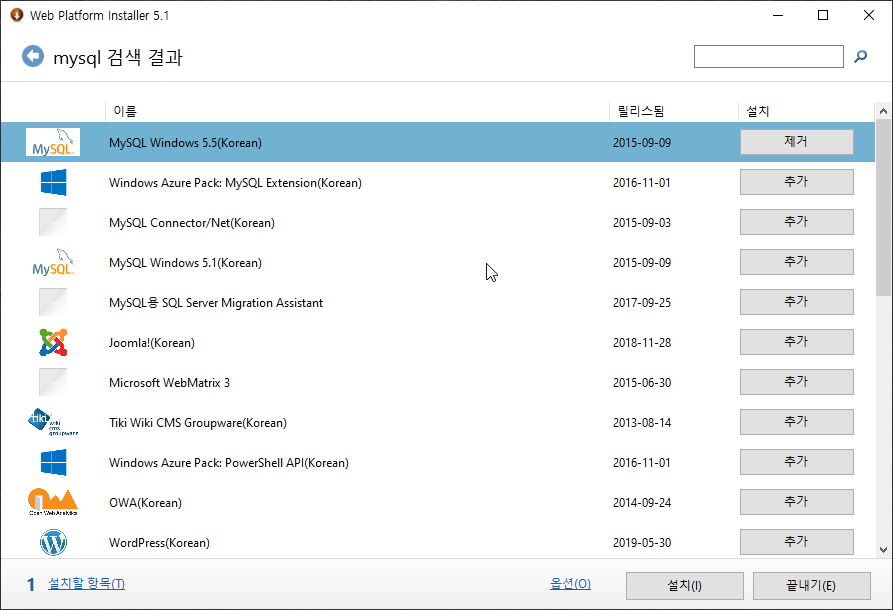Click the list scrollbar down arrow

[x=883, y=550]
